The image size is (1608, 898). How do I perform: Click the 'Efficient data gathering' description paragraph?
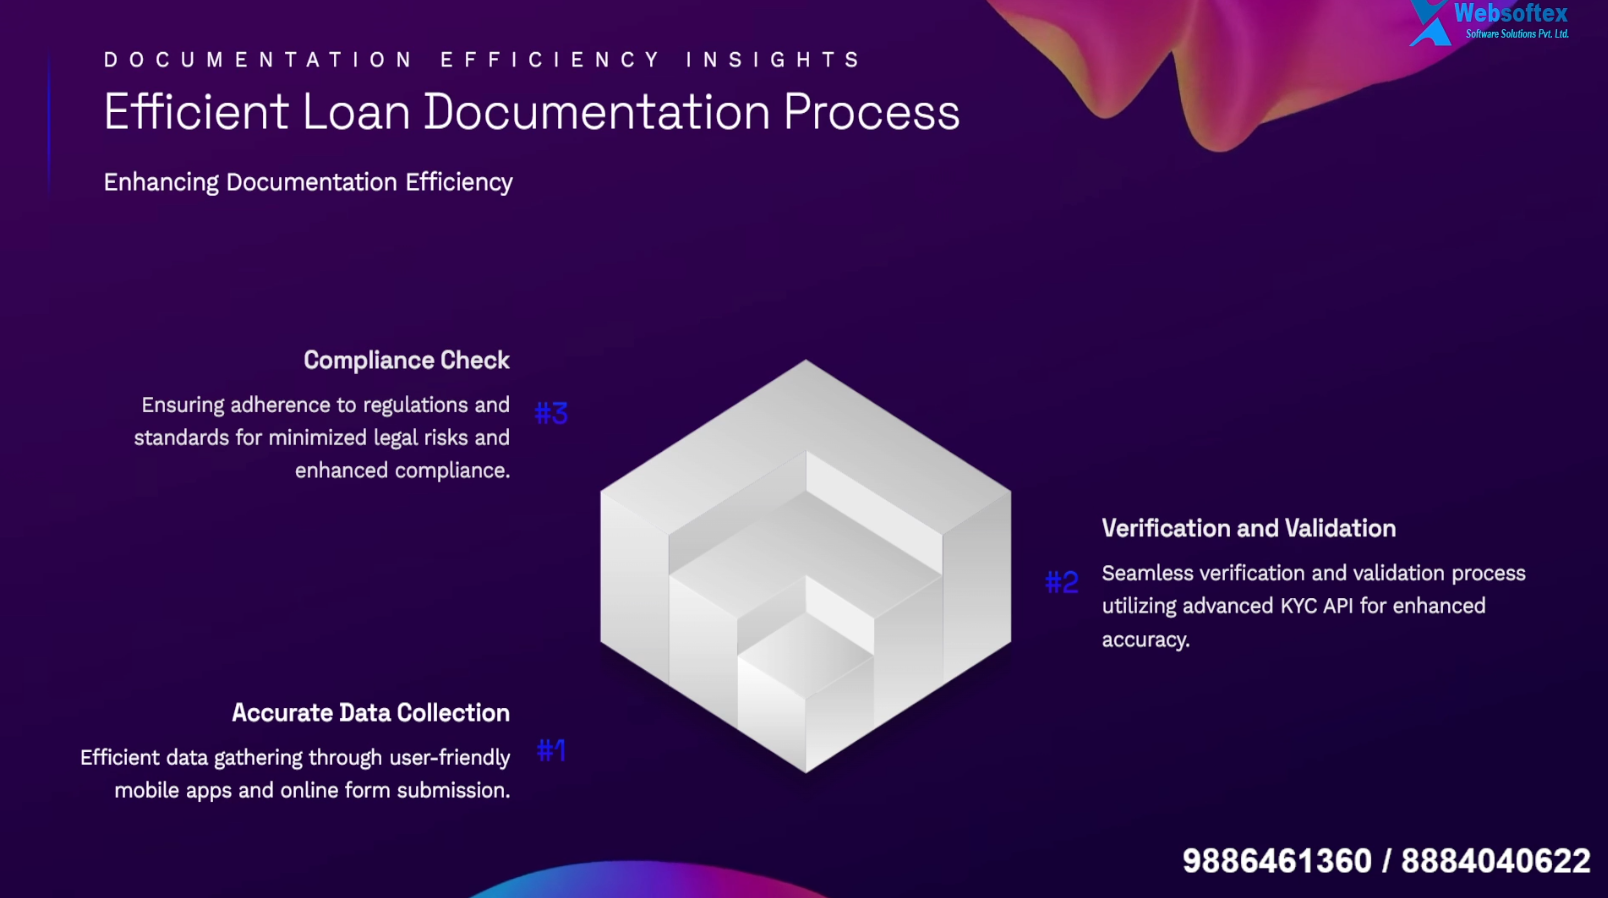pyautogui.click(x=295, y=774)
